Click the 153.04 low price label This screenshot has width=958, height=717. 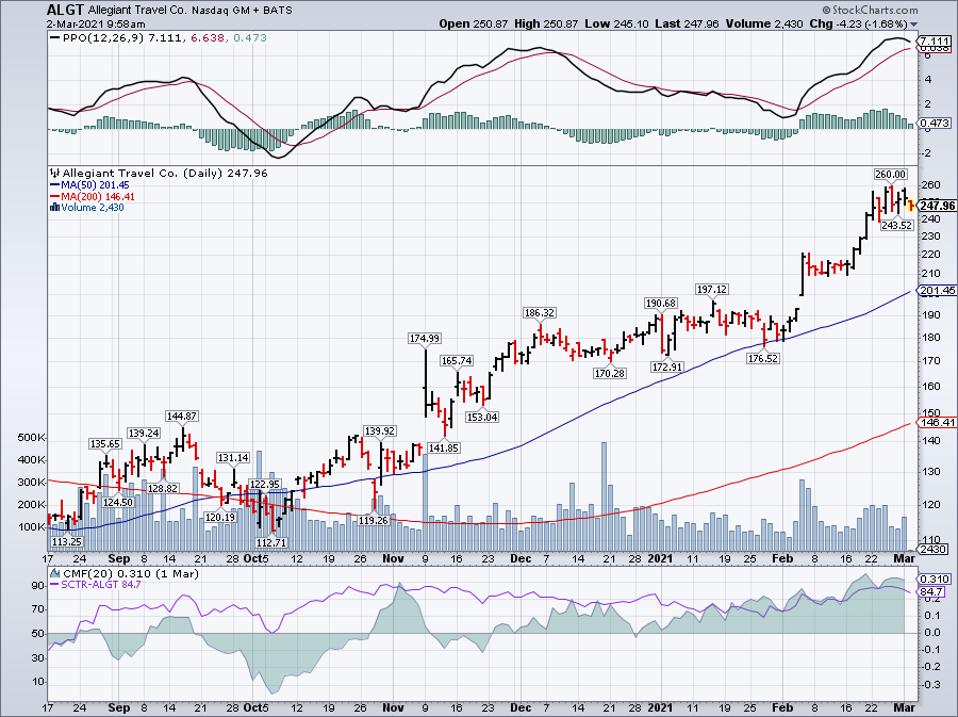pyautogui.click(x=483, y=417)
